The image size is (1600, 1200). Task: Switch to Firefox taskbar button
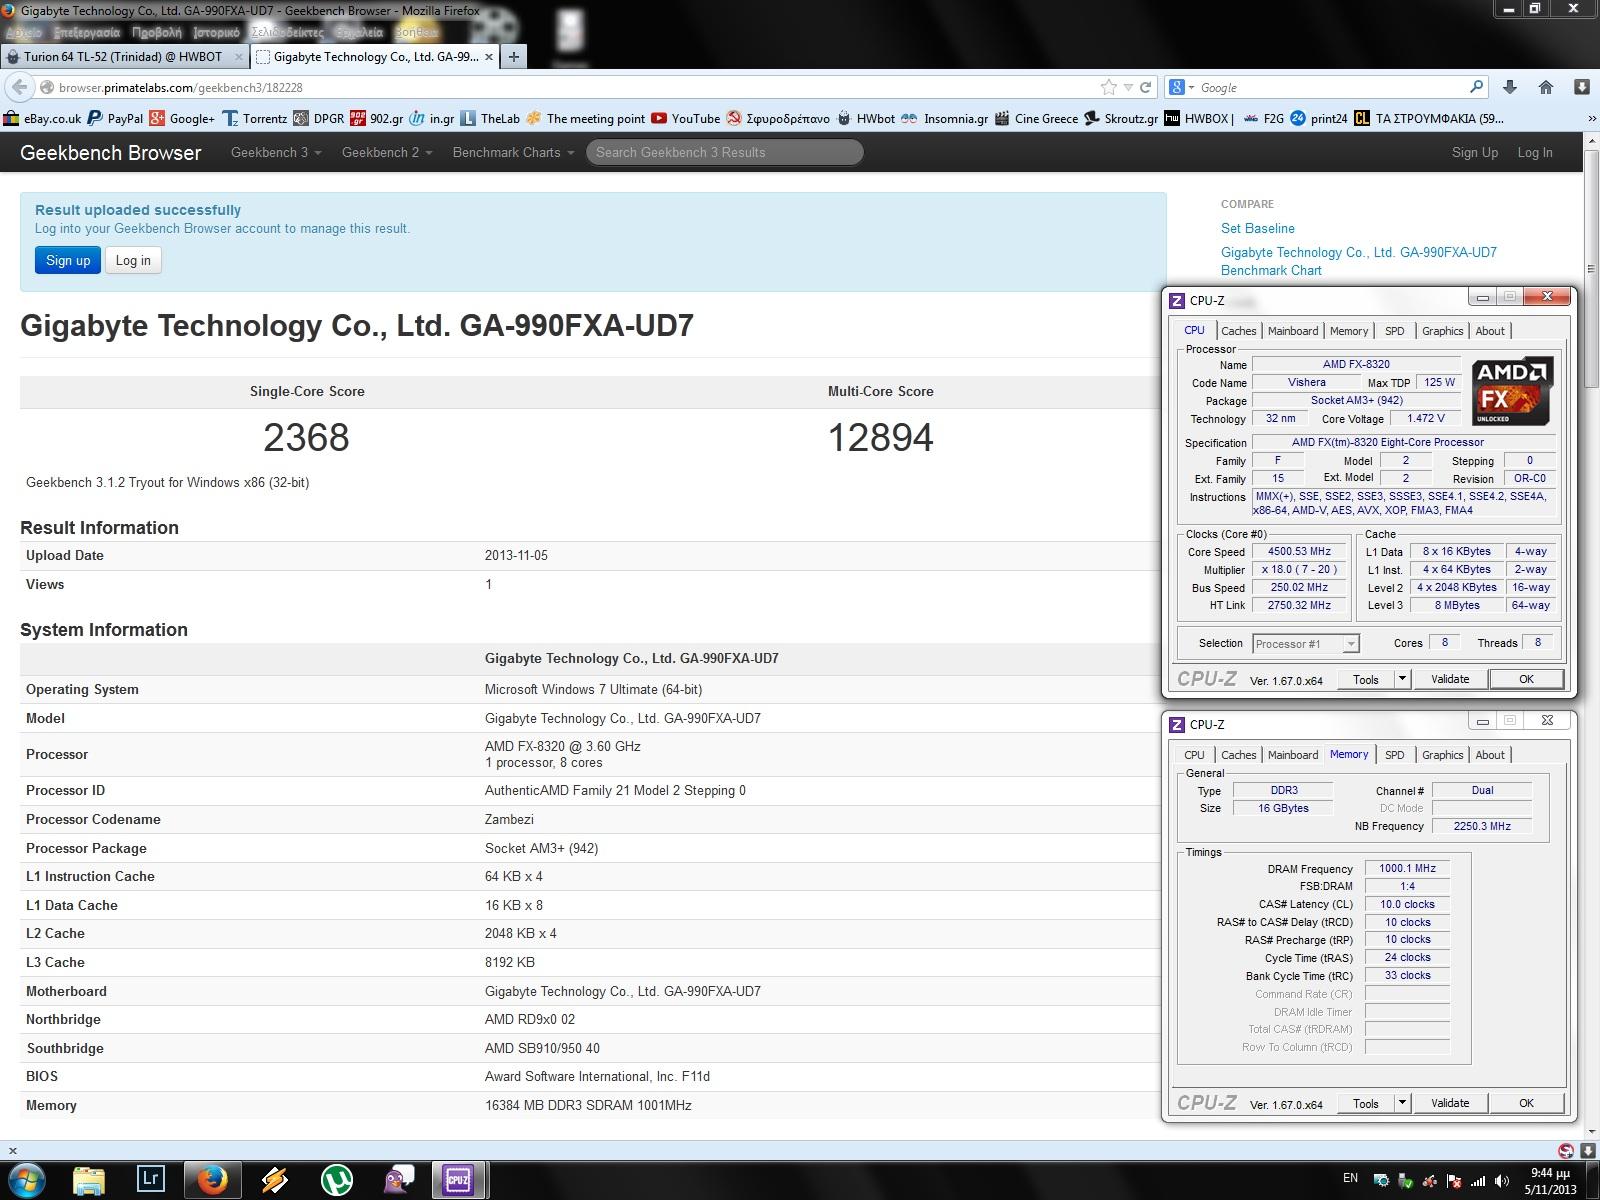pyautogui.click(x=212, y=1180)
